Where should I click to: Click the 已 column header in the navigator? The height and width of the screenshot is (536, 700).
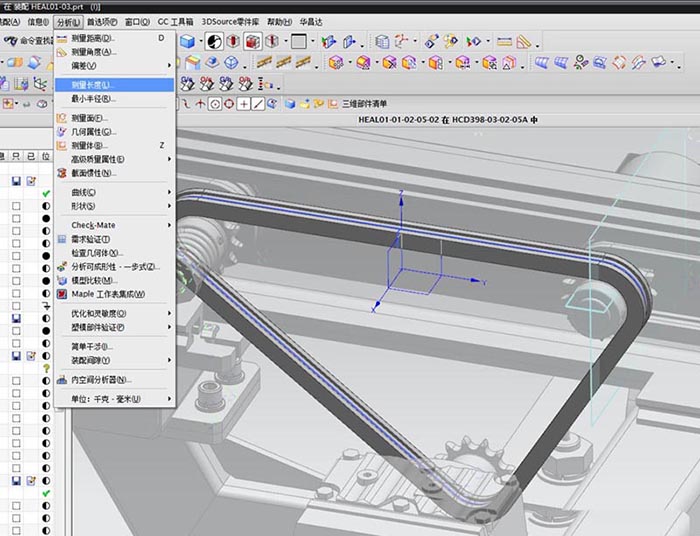(x=31, y=156)
